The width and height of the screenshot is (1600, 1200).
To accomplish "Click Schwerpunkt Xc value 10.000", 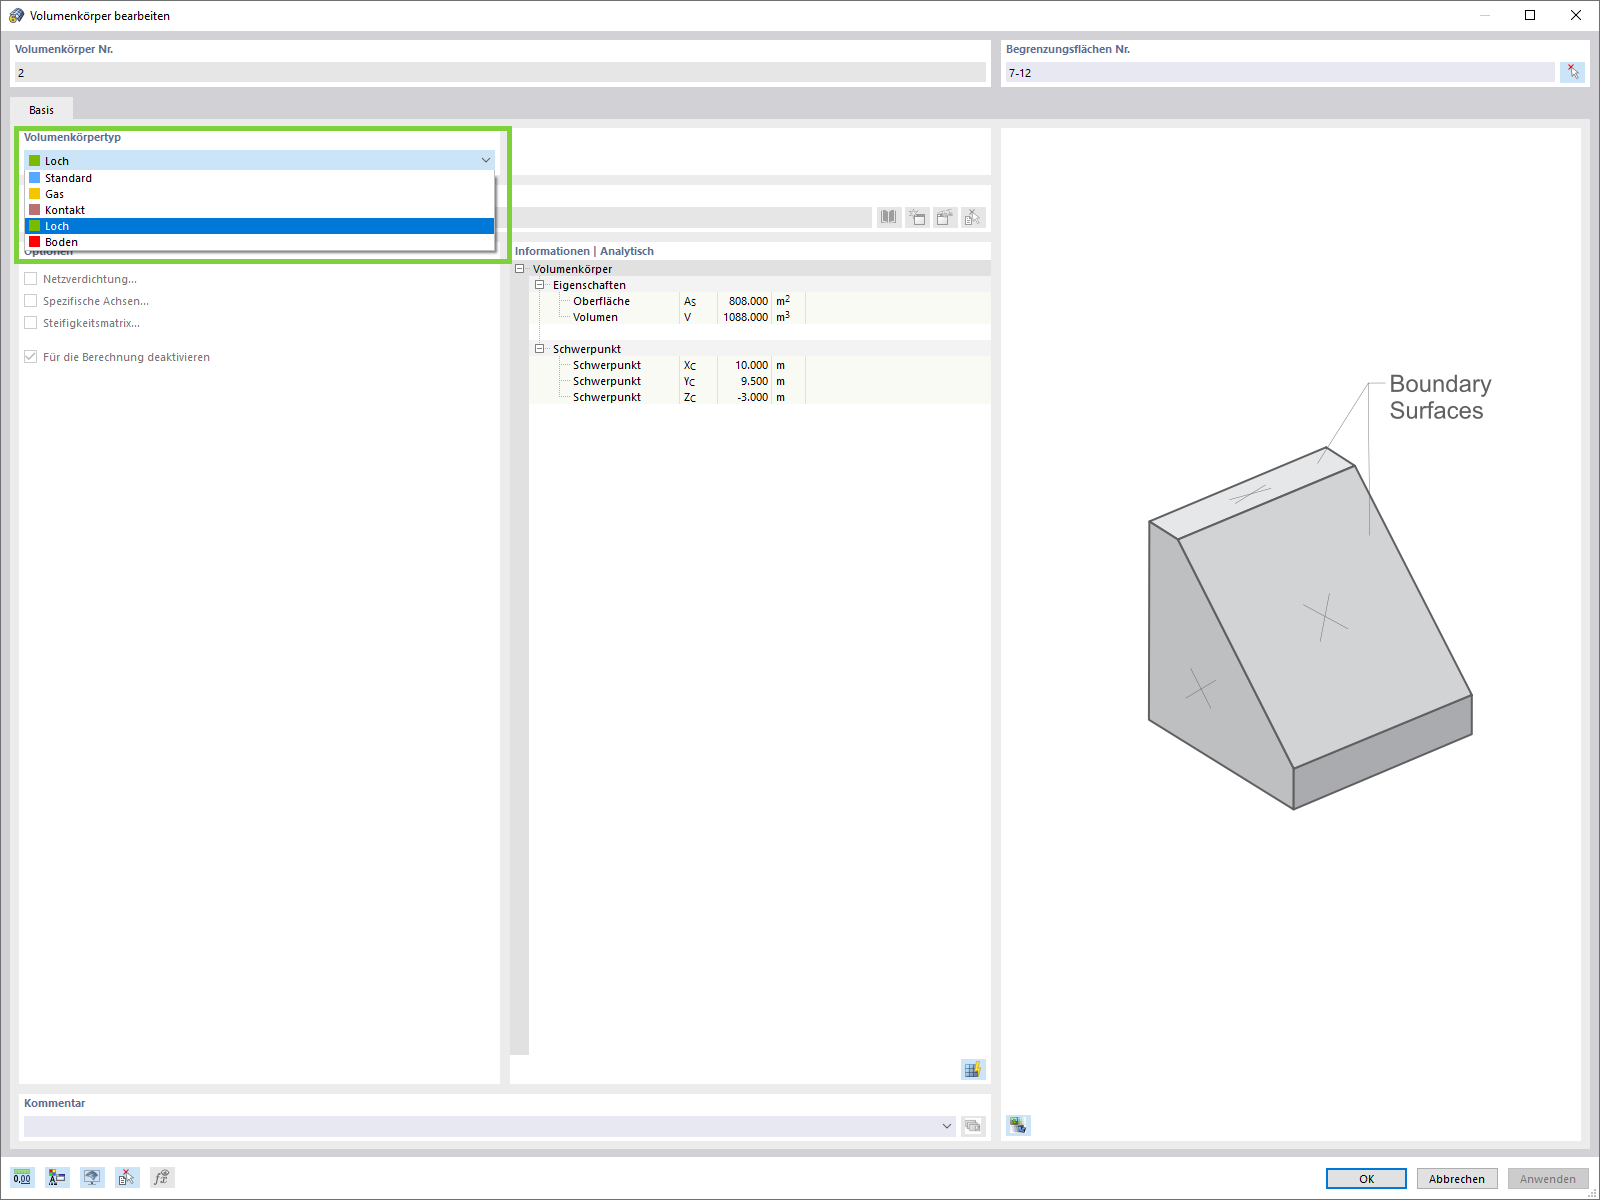I will coord(751,365).
